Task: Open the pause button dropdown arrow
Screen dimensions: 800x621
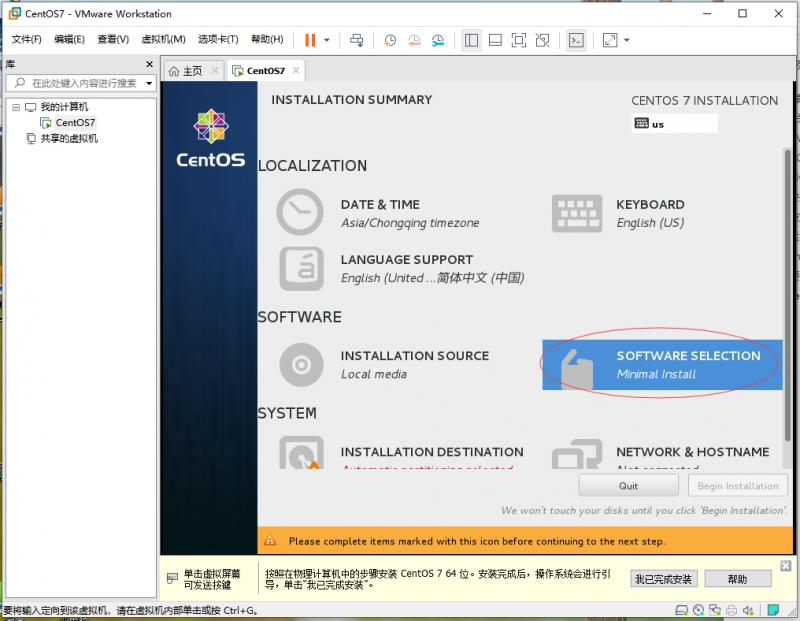Action: coord(325,40)
